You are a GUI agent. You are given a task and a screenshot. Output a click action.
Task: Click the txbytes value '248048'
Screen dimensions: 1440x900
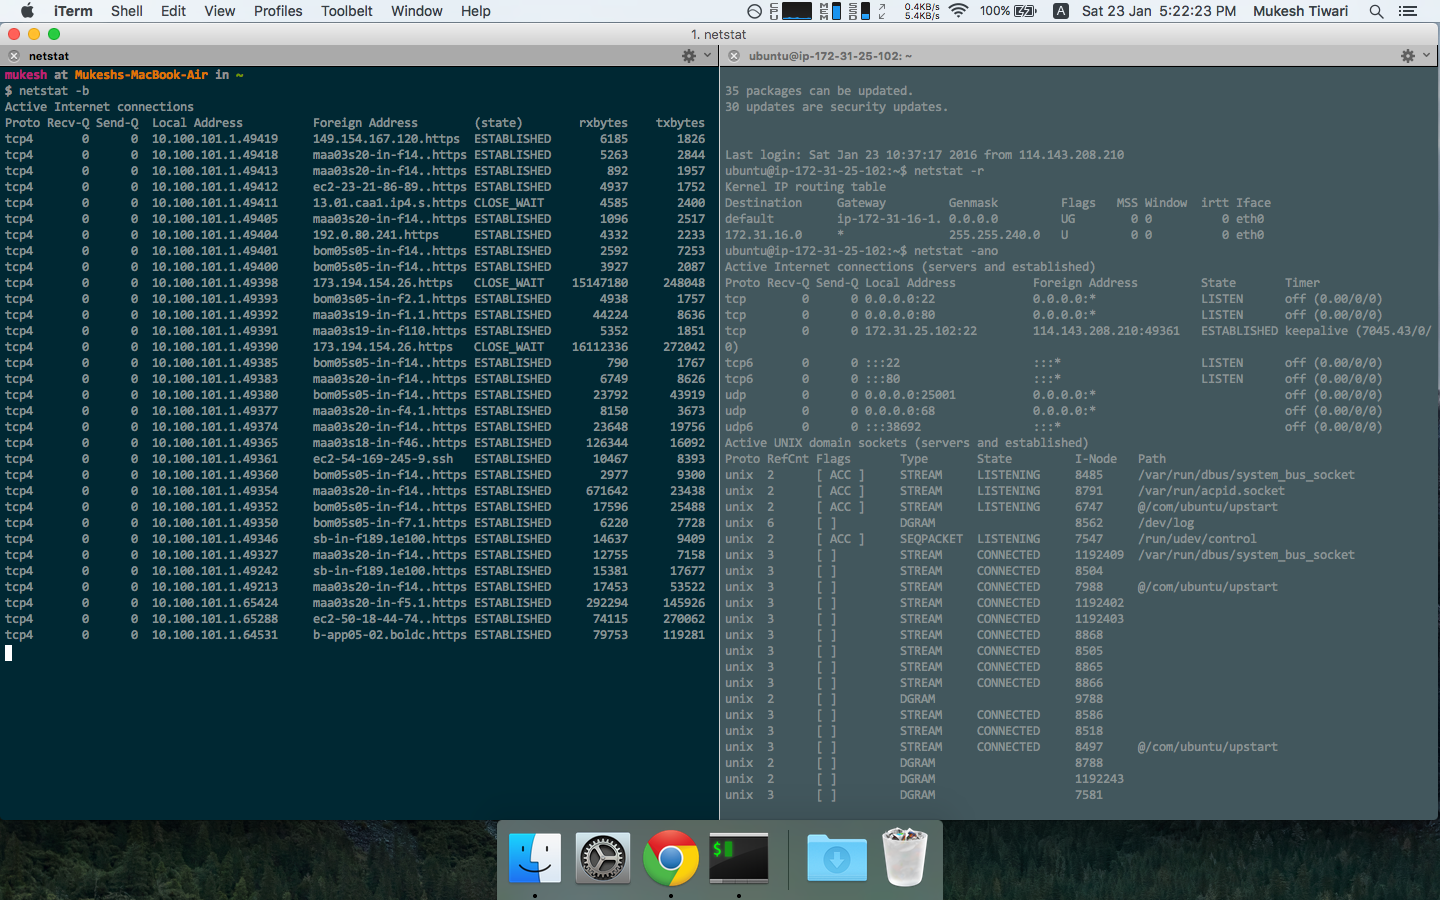click(684, 283)
